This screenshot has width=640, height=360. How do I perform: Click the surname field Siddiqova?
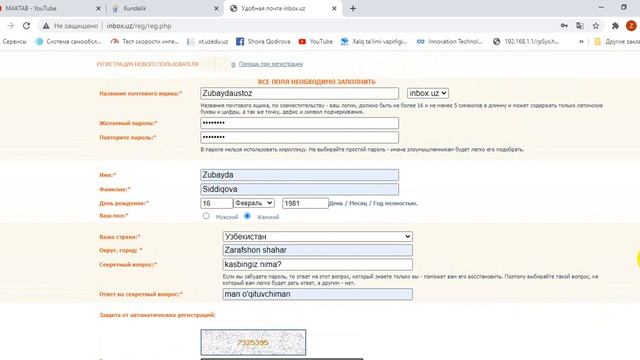coord(300,189)
